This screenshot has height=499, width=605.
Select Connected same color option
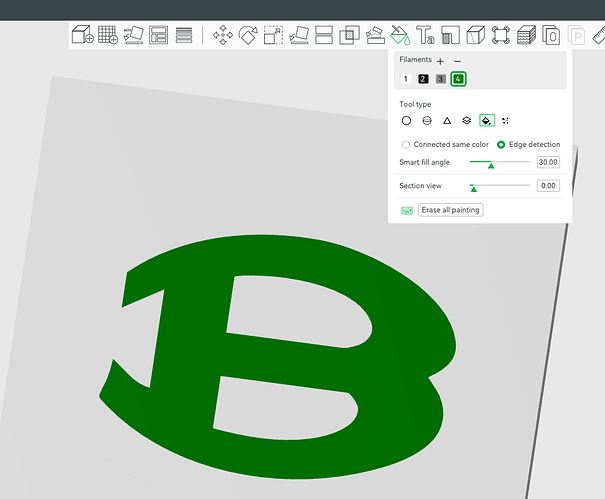pos(445,144)
